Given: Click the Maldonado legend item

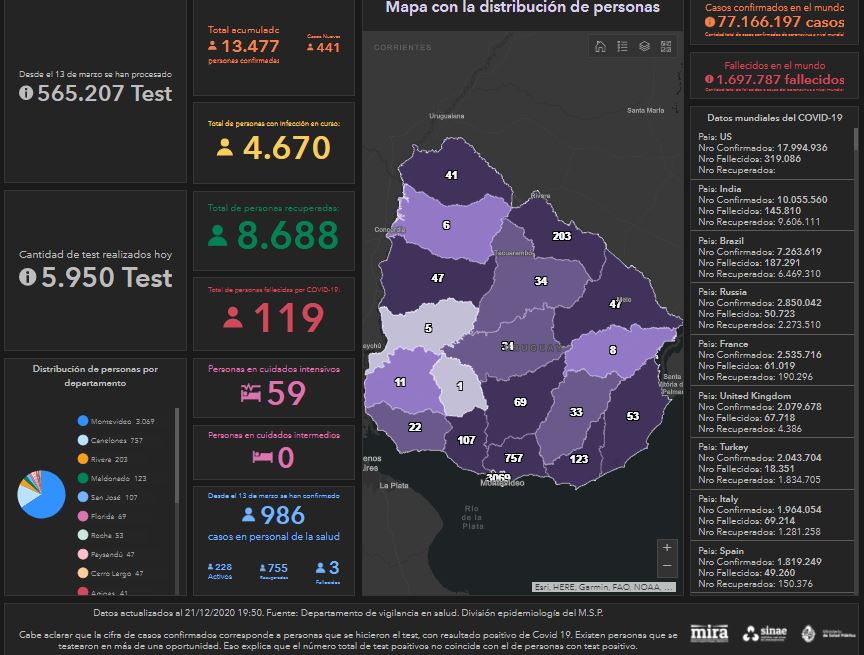Looking at the screenshot, I should pos(112,478).
